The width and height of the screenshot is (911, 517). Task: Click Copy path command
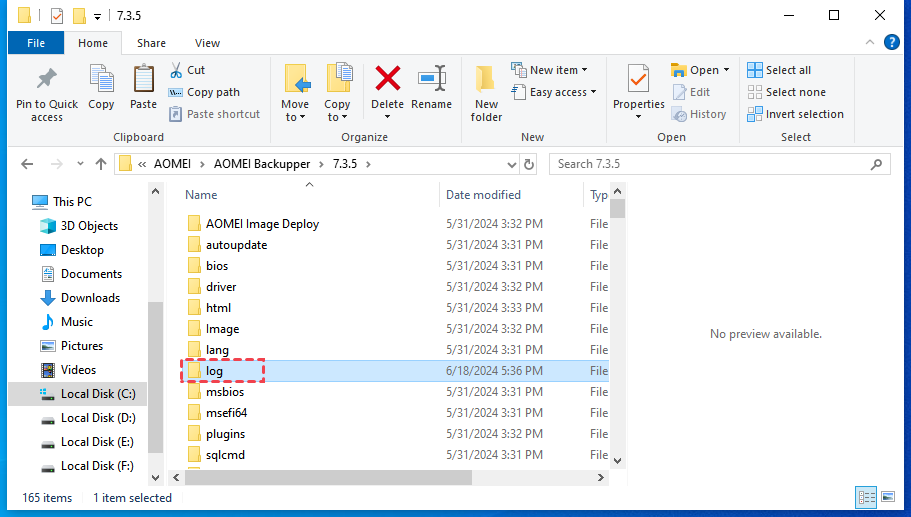tap(204, 92)
